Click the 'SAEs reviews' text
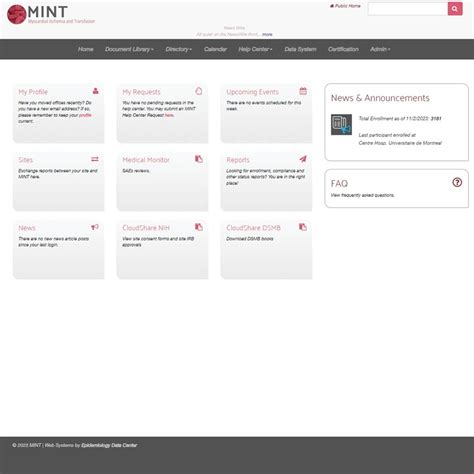Image resolution: width=474 pixels, height=474 pixels. point(136,171)
